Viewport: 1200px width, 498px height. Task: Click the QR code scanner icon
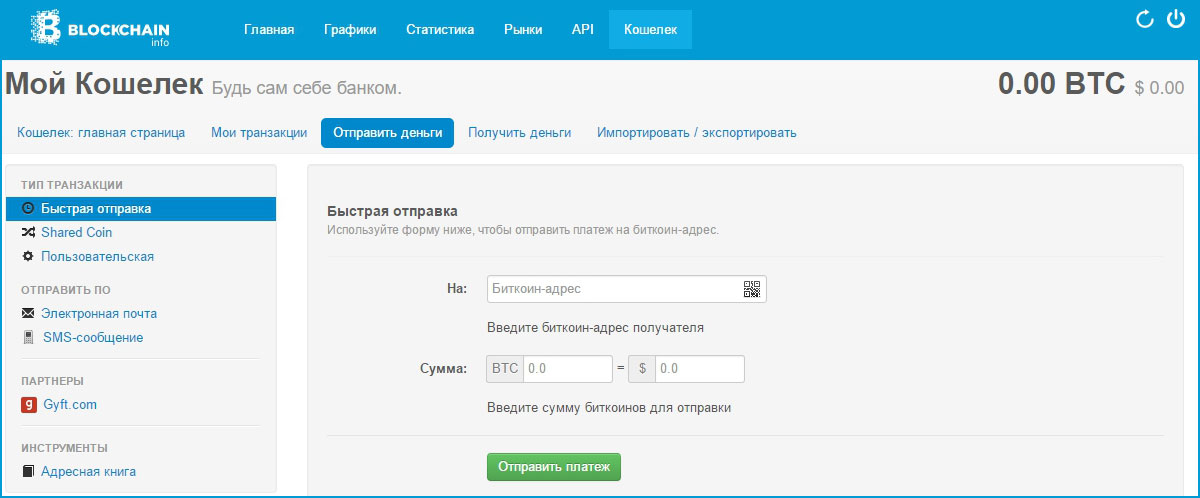[x=752, y=289]
